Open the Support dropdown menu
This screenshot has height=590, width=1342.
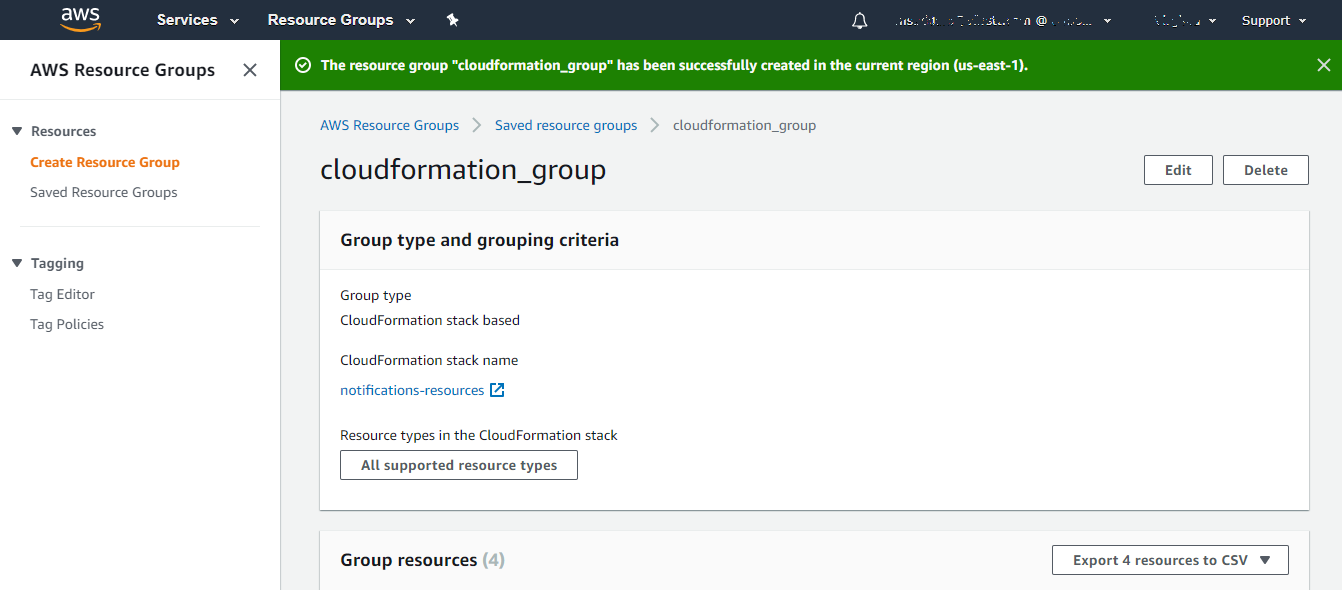[x=1273, y=20]
